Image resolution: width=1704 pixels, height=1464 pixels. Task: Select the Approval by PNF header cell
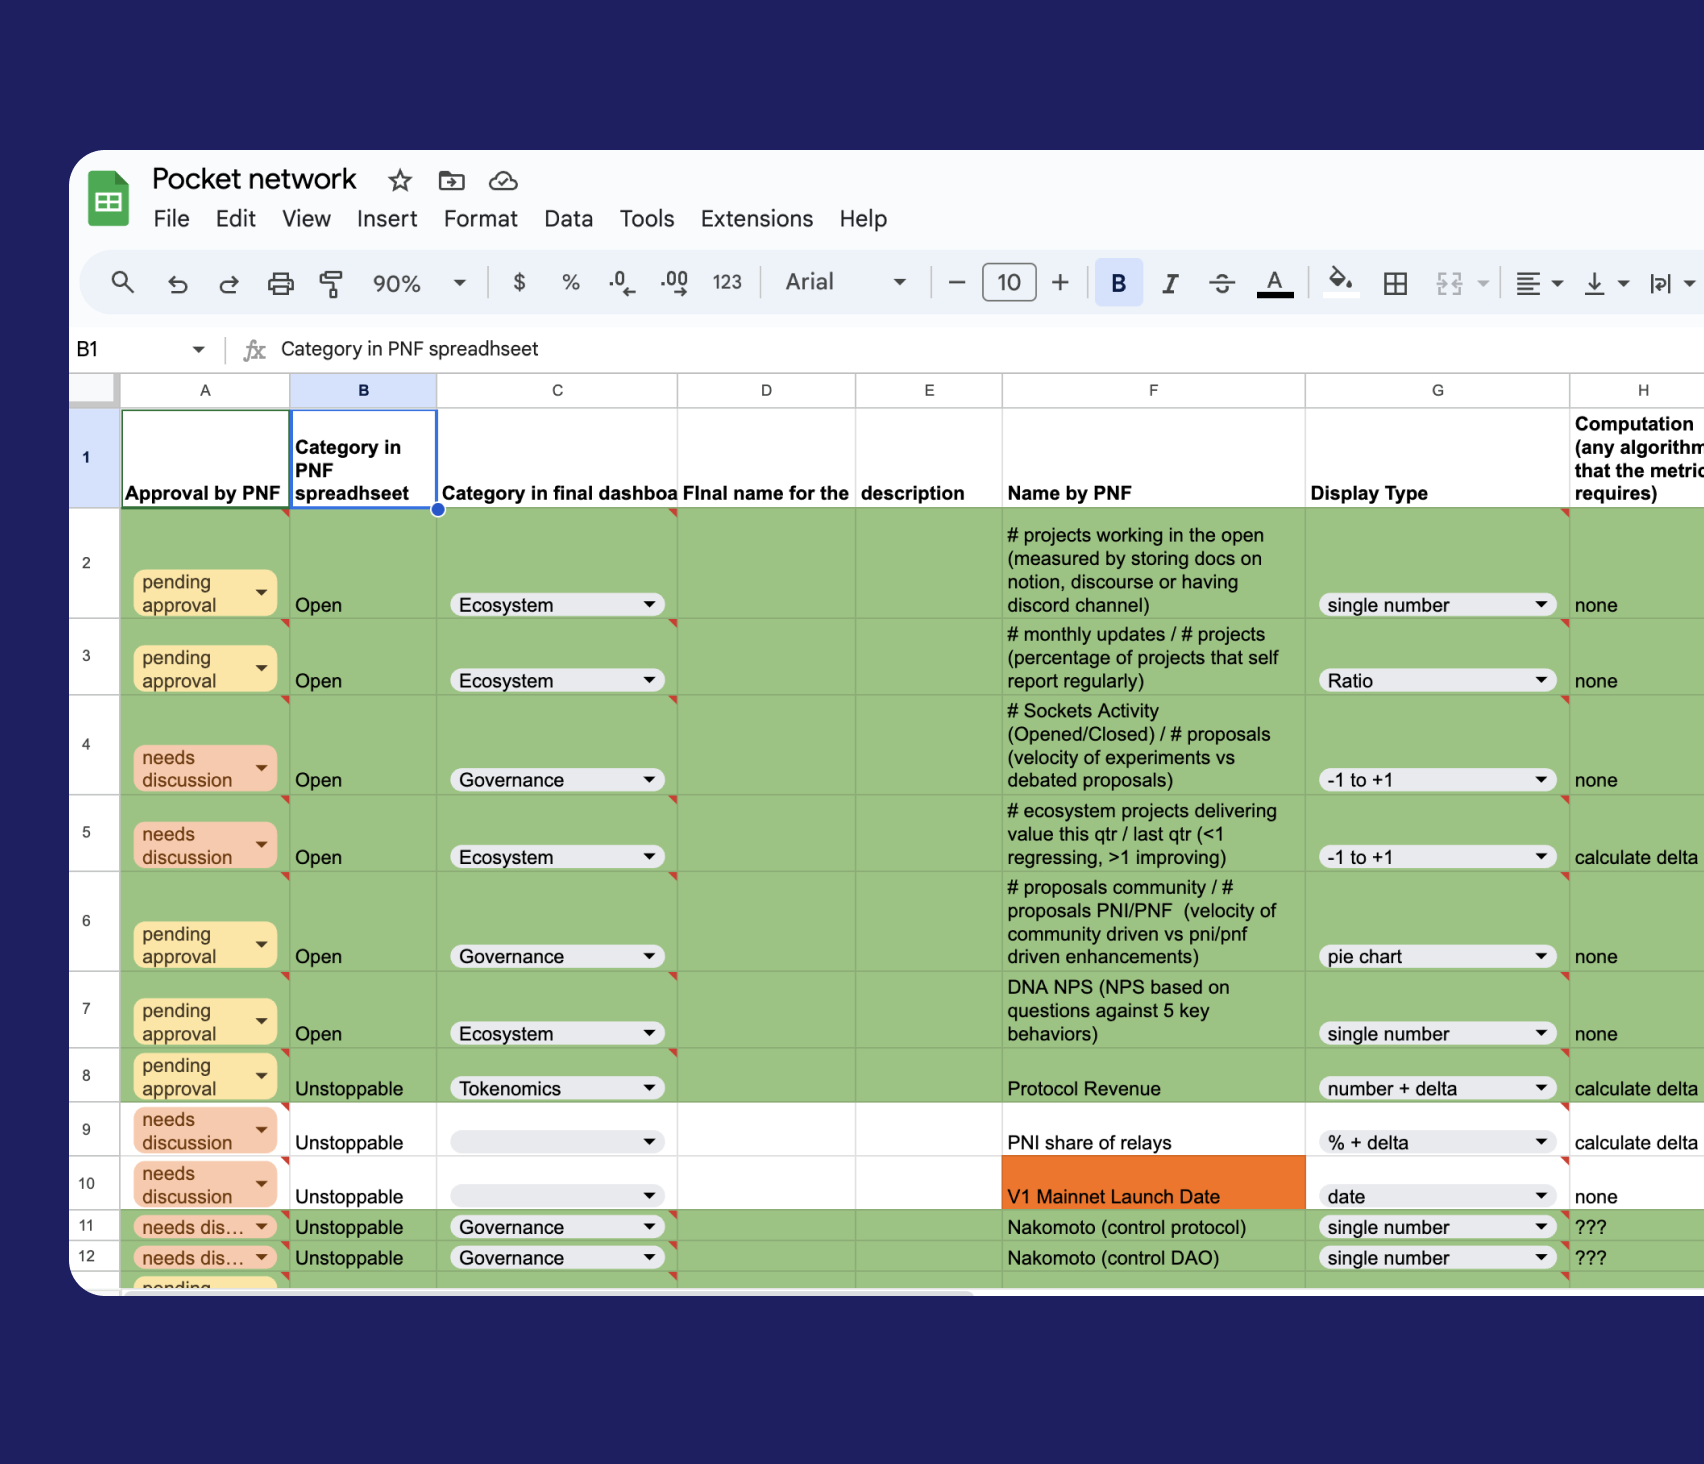(205, 459)
